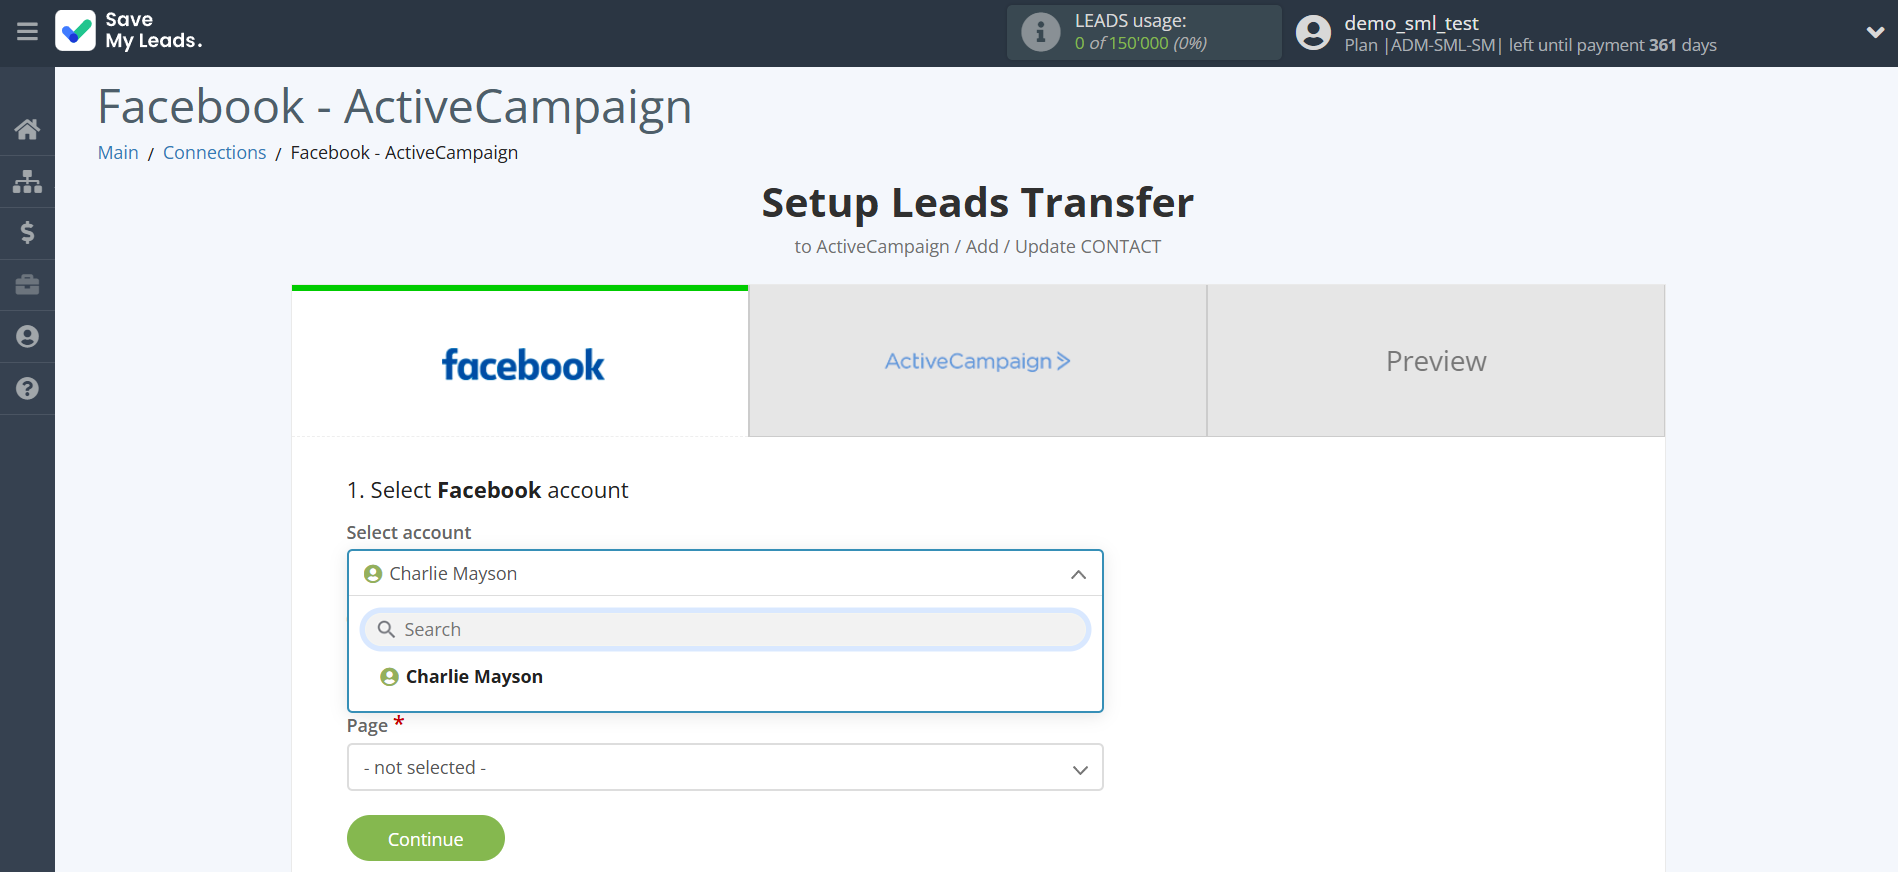
Task: Click the LEADS usage info icon
Action: point(1040,32)
